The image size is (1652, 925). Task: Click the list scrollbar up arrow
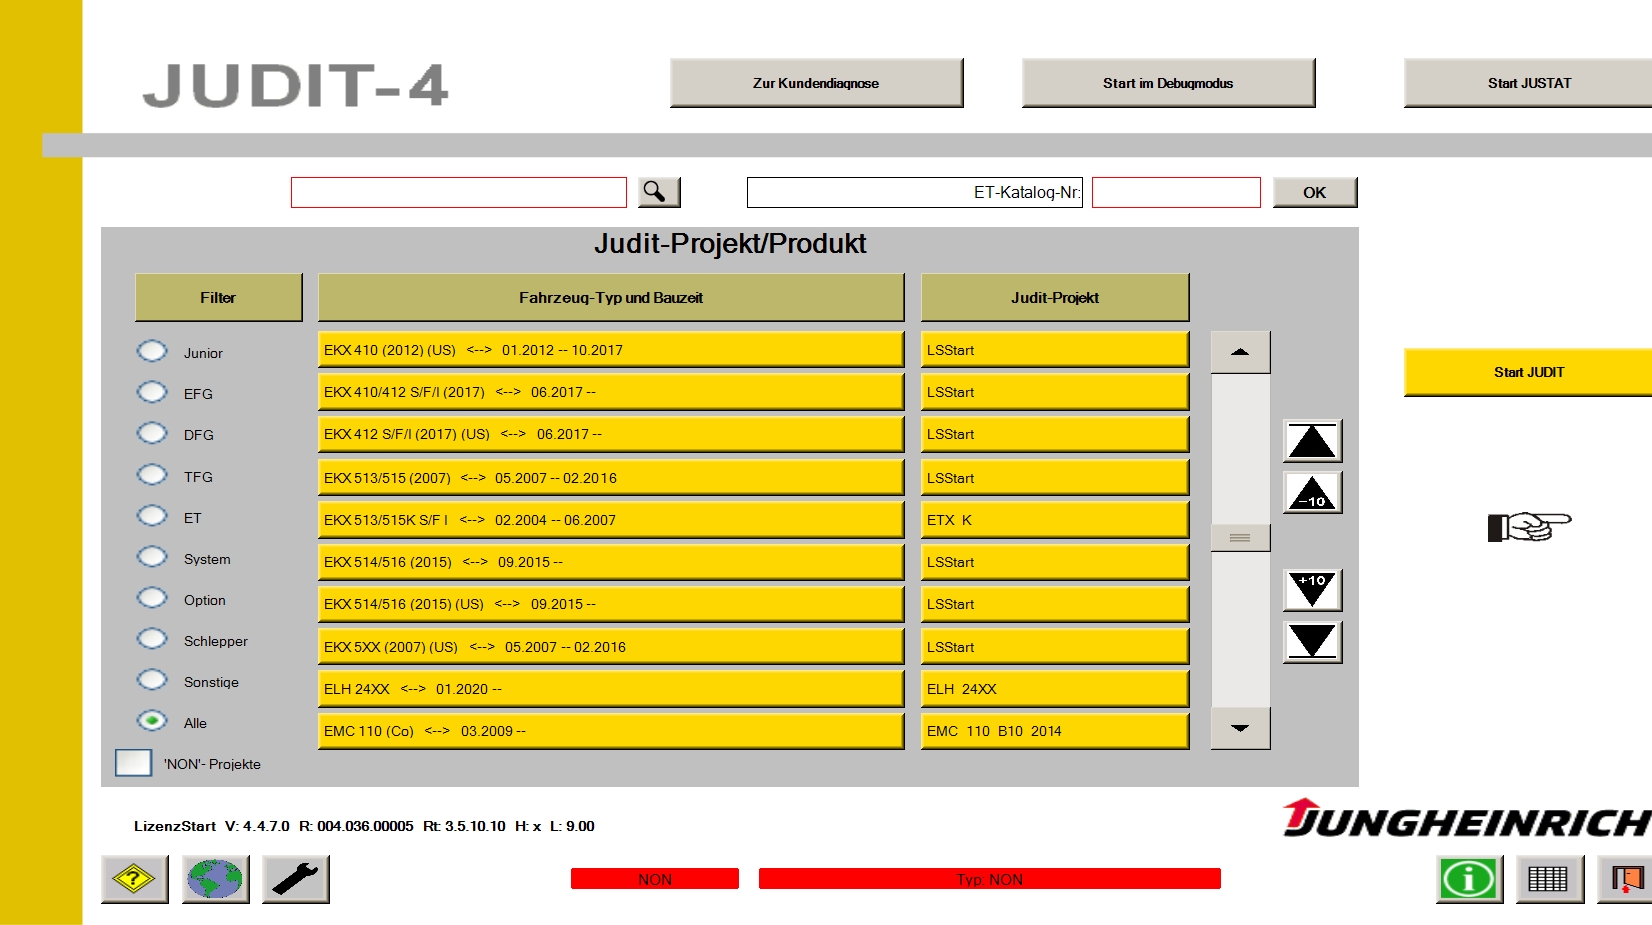tap(1240, 351)
